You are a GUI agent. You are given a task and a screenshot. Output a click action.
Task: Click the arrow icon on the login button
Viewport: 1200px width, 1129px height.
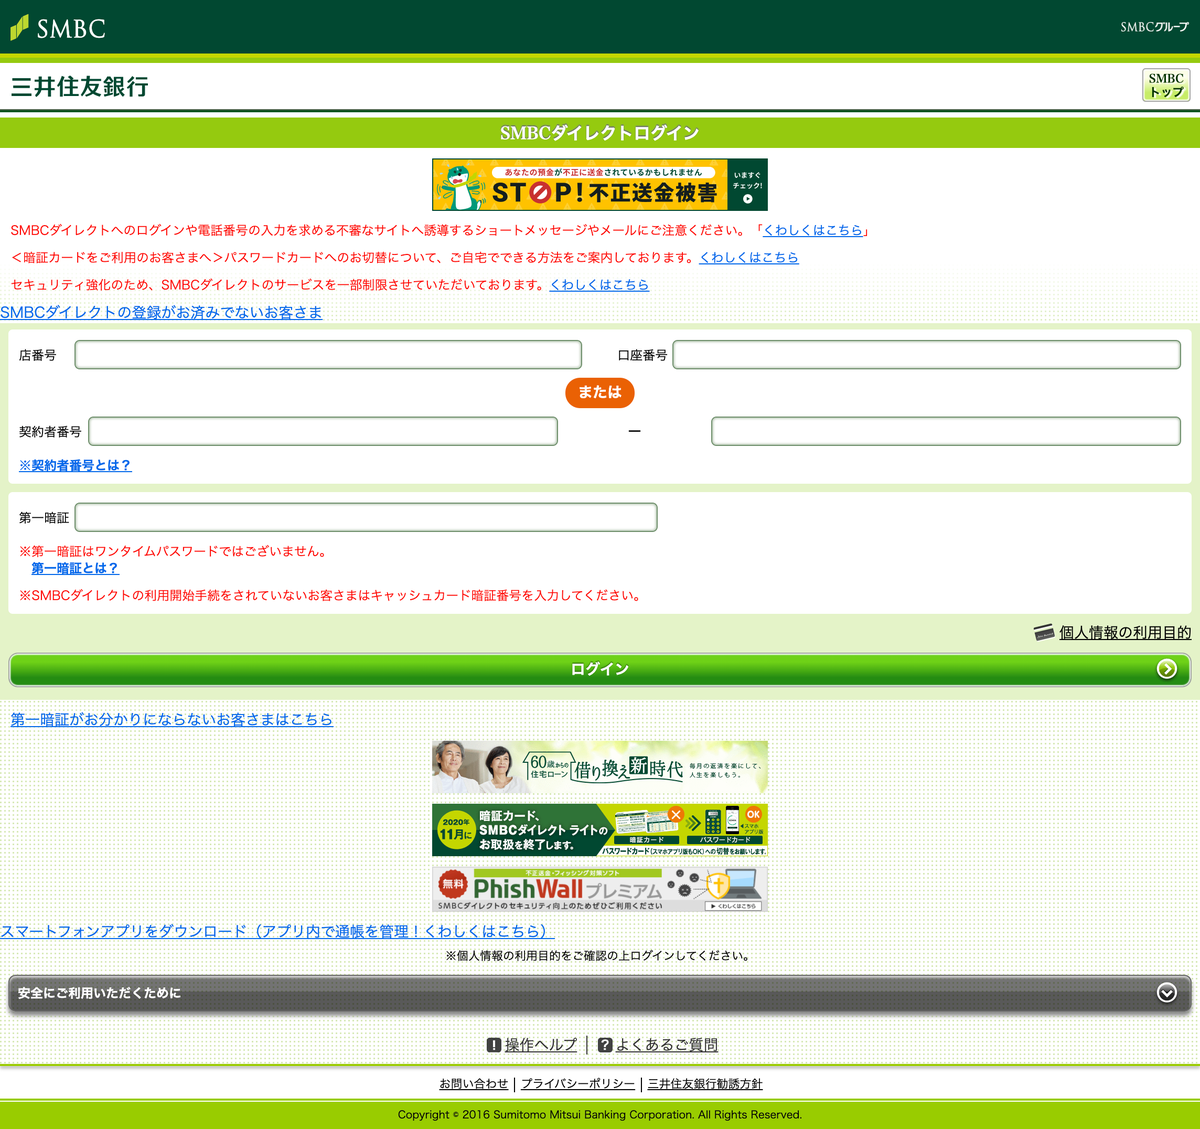pos(1166,669)
